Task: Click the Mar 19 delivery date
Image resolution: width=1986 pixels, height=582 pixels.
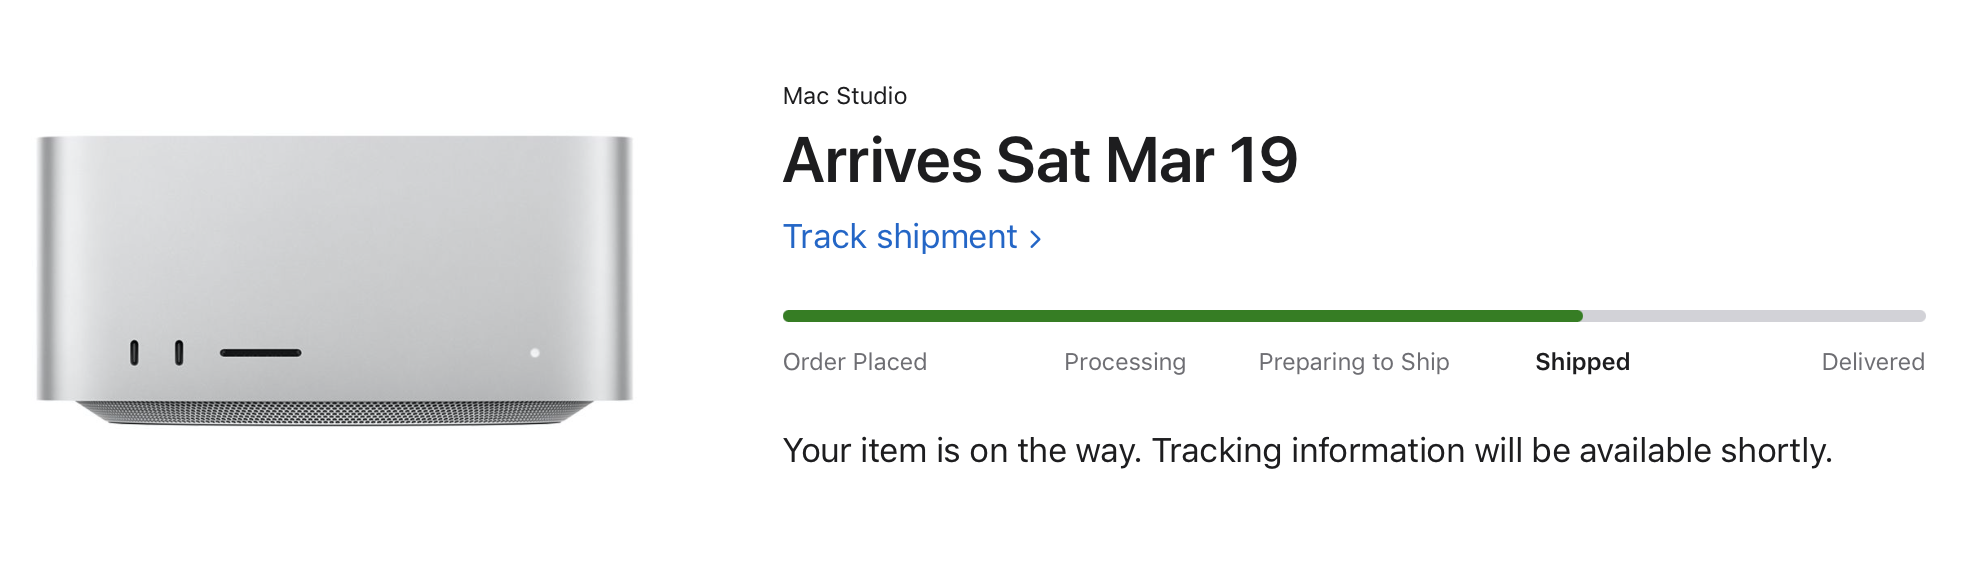Action: click(x=1200, y=160)
